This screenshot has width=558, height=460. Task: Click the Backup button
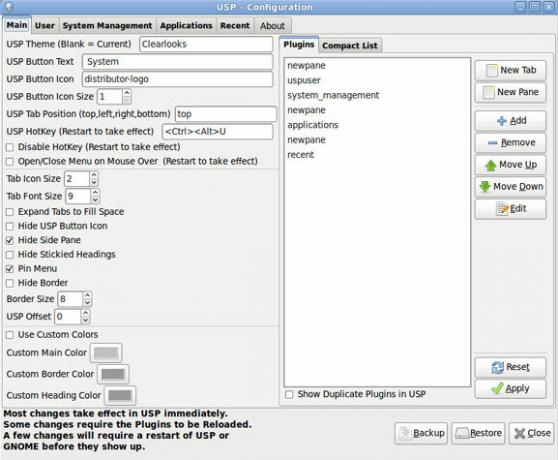click(421, 433)
